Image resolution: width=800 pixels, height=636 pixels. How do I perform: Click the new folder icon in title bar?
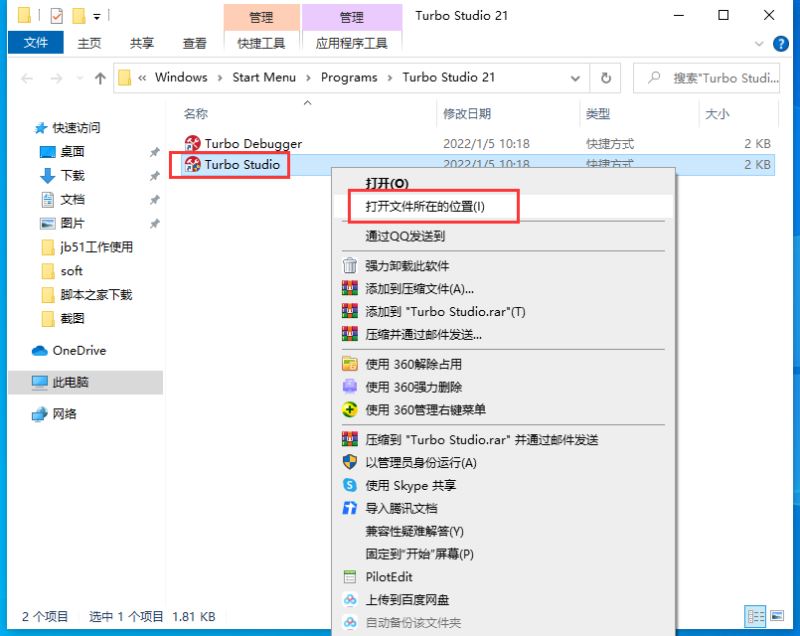pyautogui.click(x=79, y=16)
